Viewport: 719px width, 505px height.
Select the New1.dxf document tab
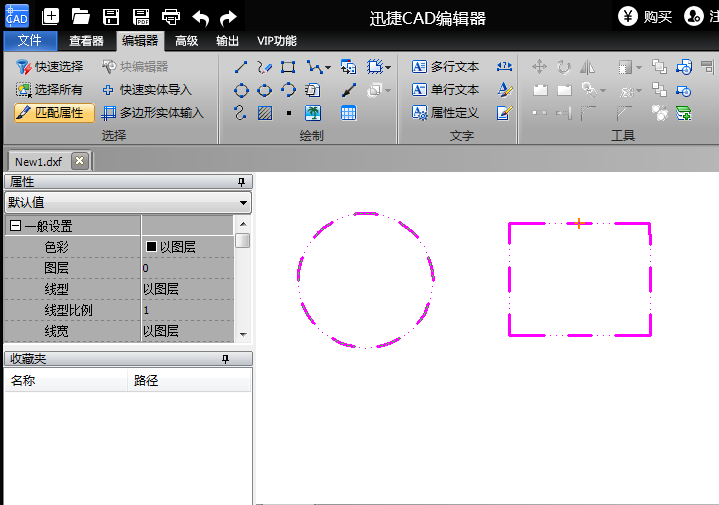[39, 162]
